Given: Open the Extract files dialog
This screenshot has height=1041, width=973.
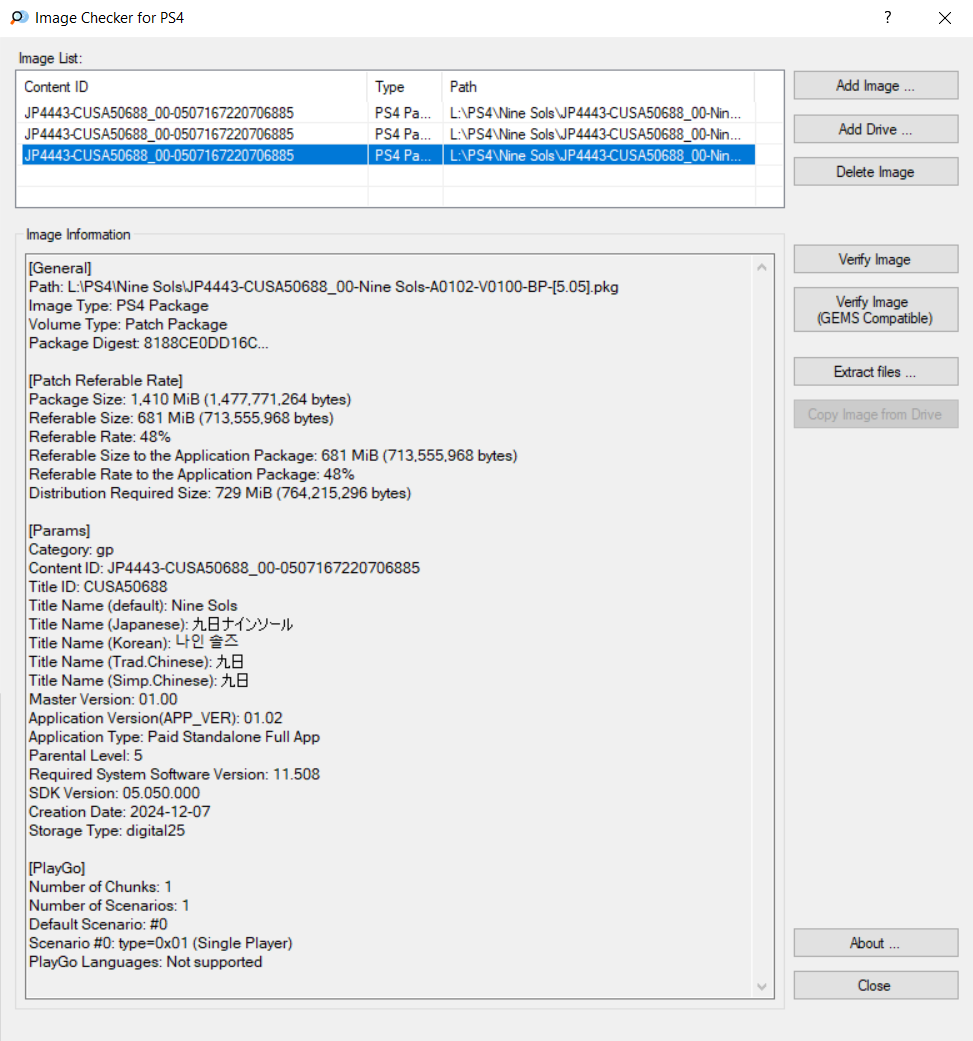Looking at the screenshot, I should (875, 372).
